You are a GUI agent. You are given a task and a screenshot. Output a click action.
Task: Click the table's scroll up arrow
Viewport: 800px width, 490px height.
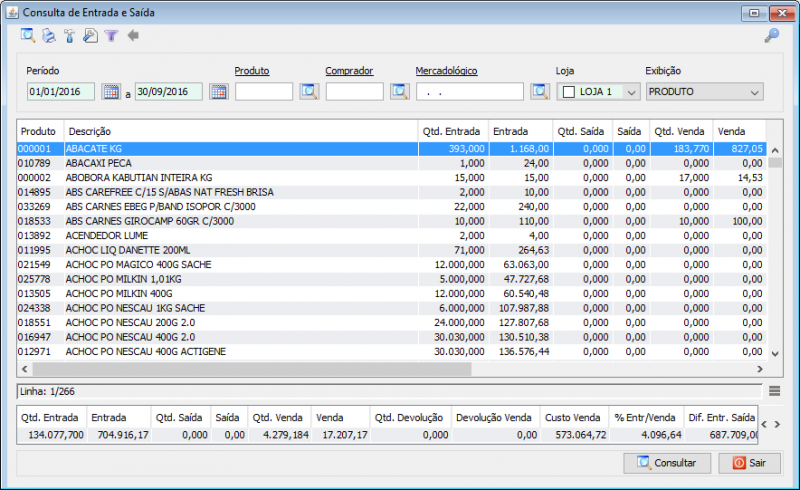click(775, 150)
